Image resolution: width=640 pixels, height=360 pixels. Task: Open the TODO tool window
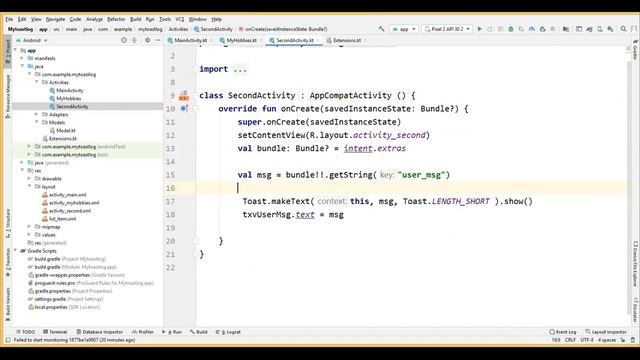[25, 332]
